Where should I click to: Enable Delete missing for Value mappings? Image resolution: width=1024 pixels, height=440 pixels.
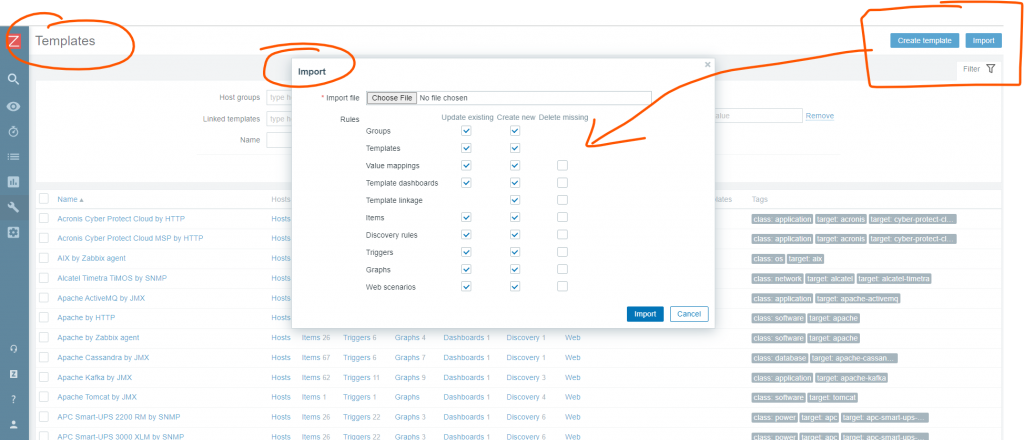[x=562, y=165]
